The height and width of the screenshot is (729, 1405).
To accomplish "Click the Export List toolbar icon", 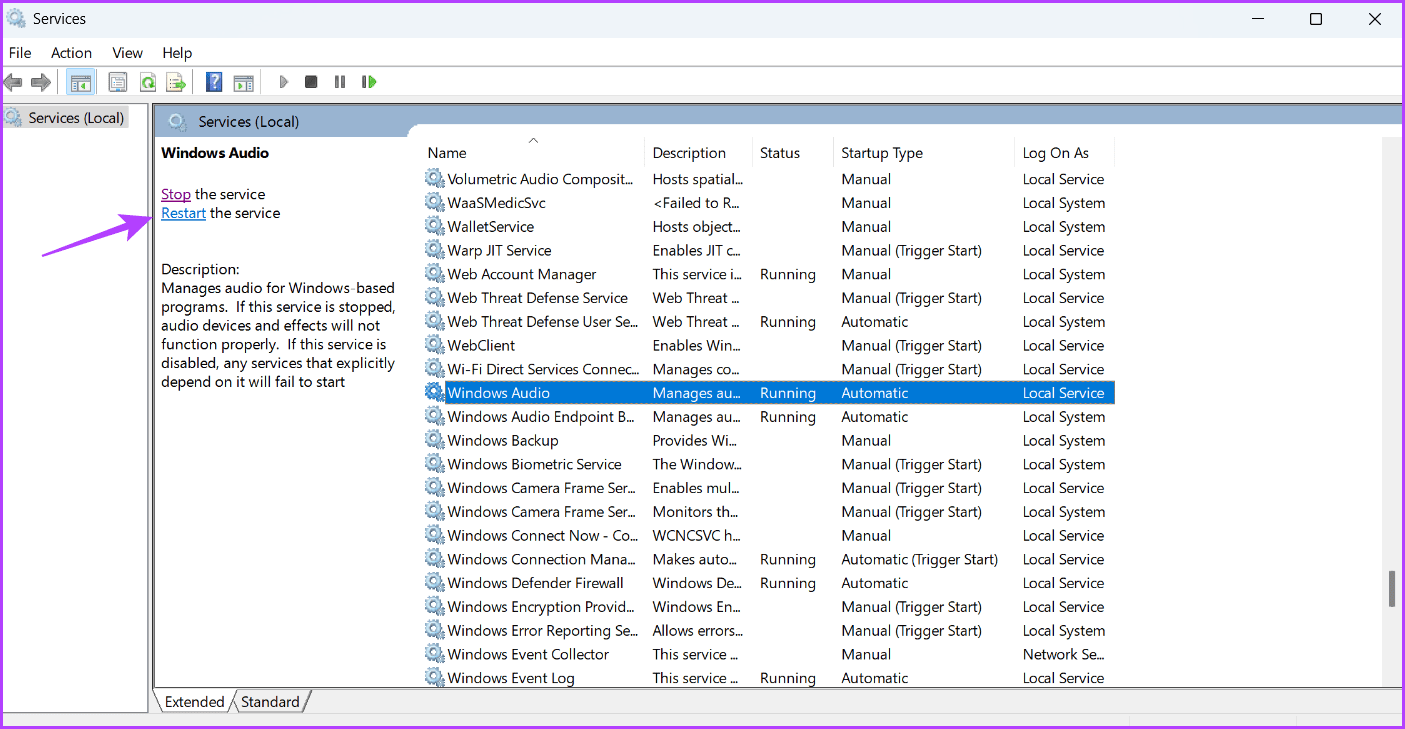I will point(177,82).
